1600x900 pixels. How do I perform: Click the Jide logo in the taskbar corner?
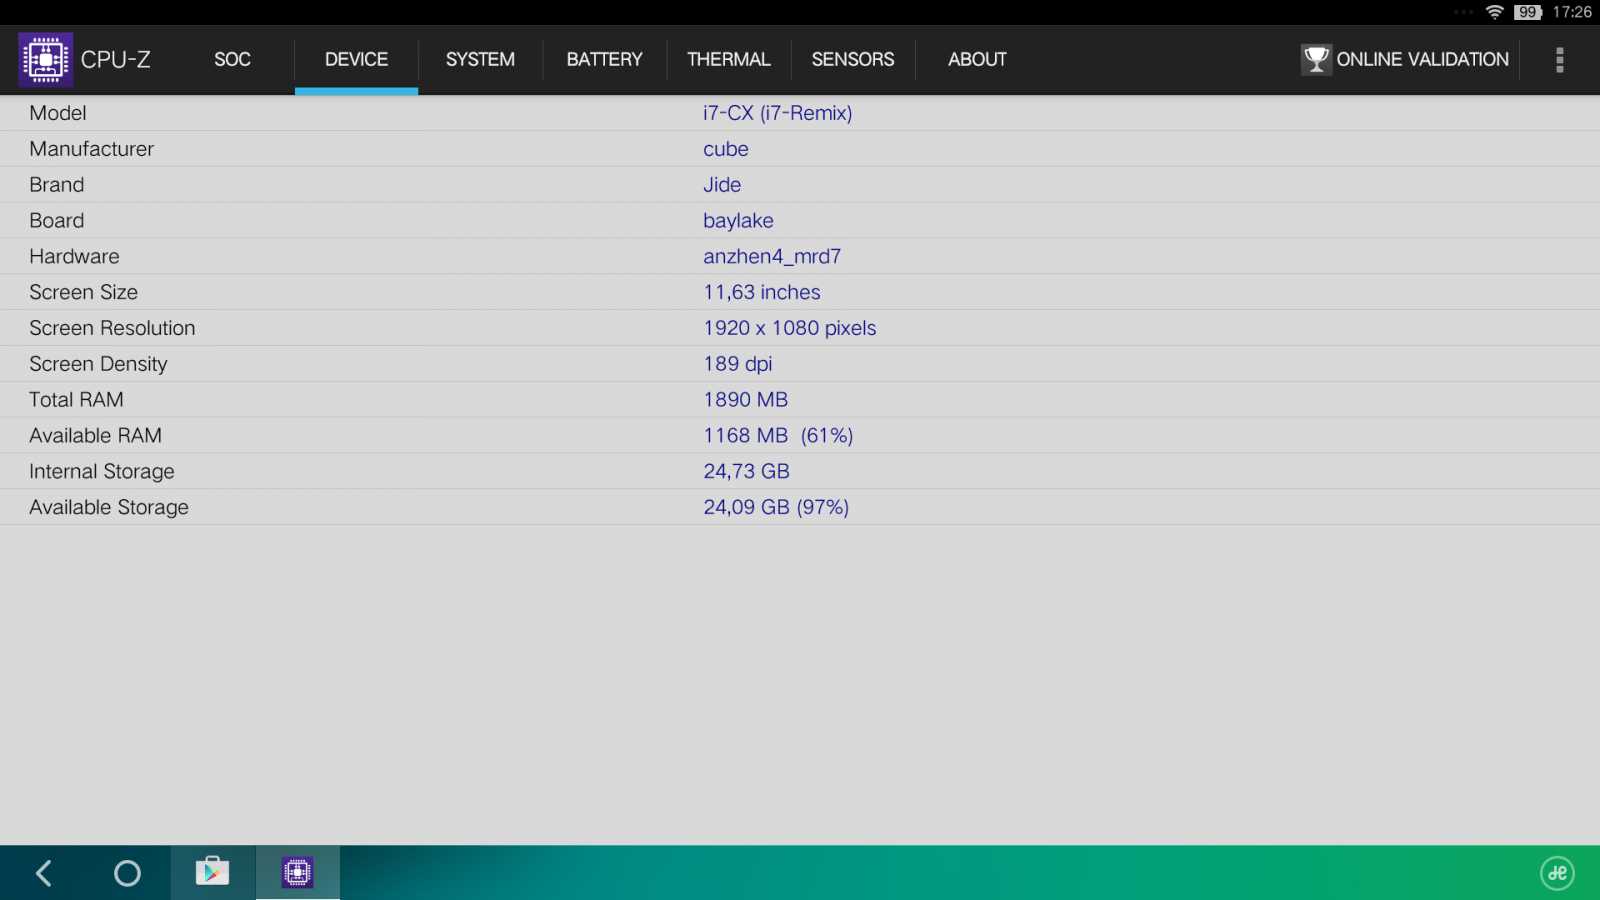coord(1557,873)
